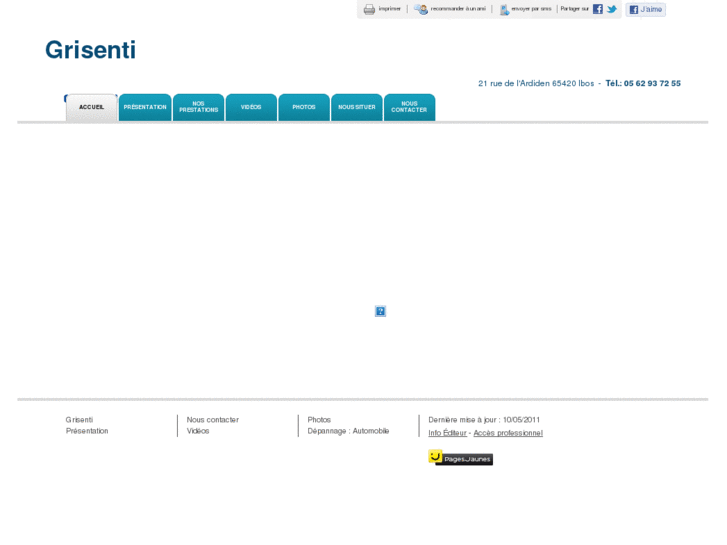Open the footer Photos link
The height and width of the screenshot is (545, 727).
point(319,420)
